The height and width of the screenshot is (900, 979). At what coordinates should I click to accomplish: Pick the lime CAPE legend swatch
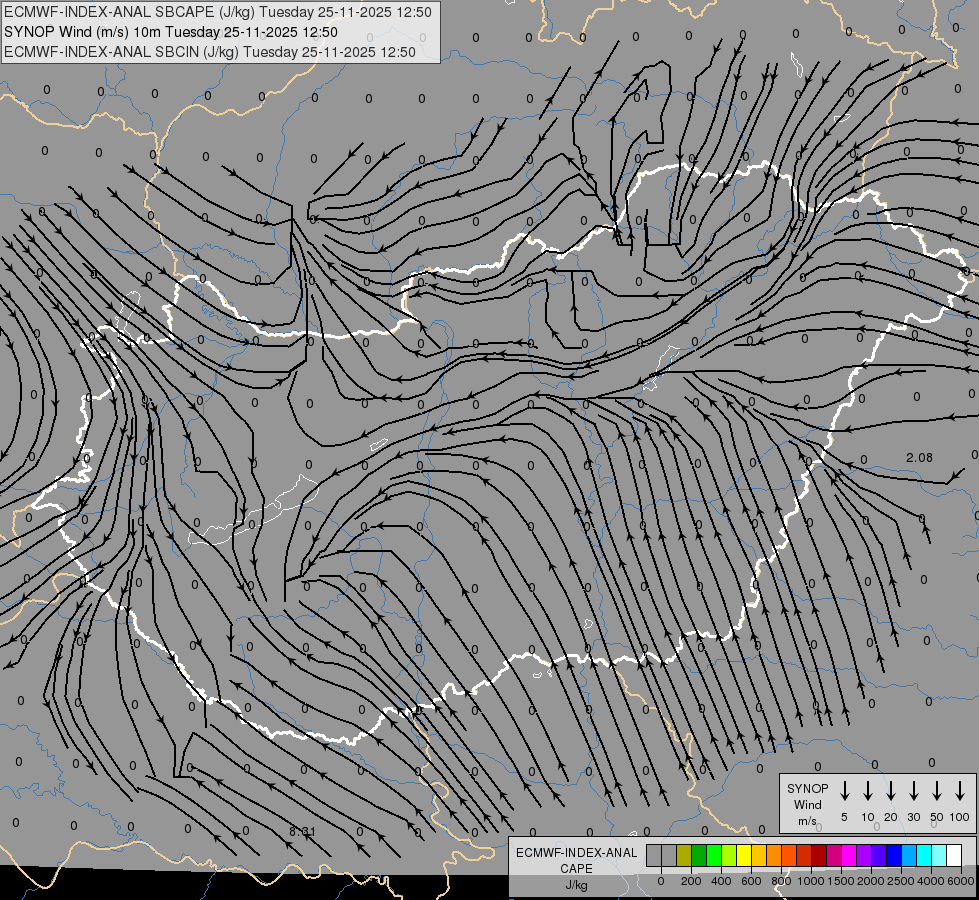[729, 855]
